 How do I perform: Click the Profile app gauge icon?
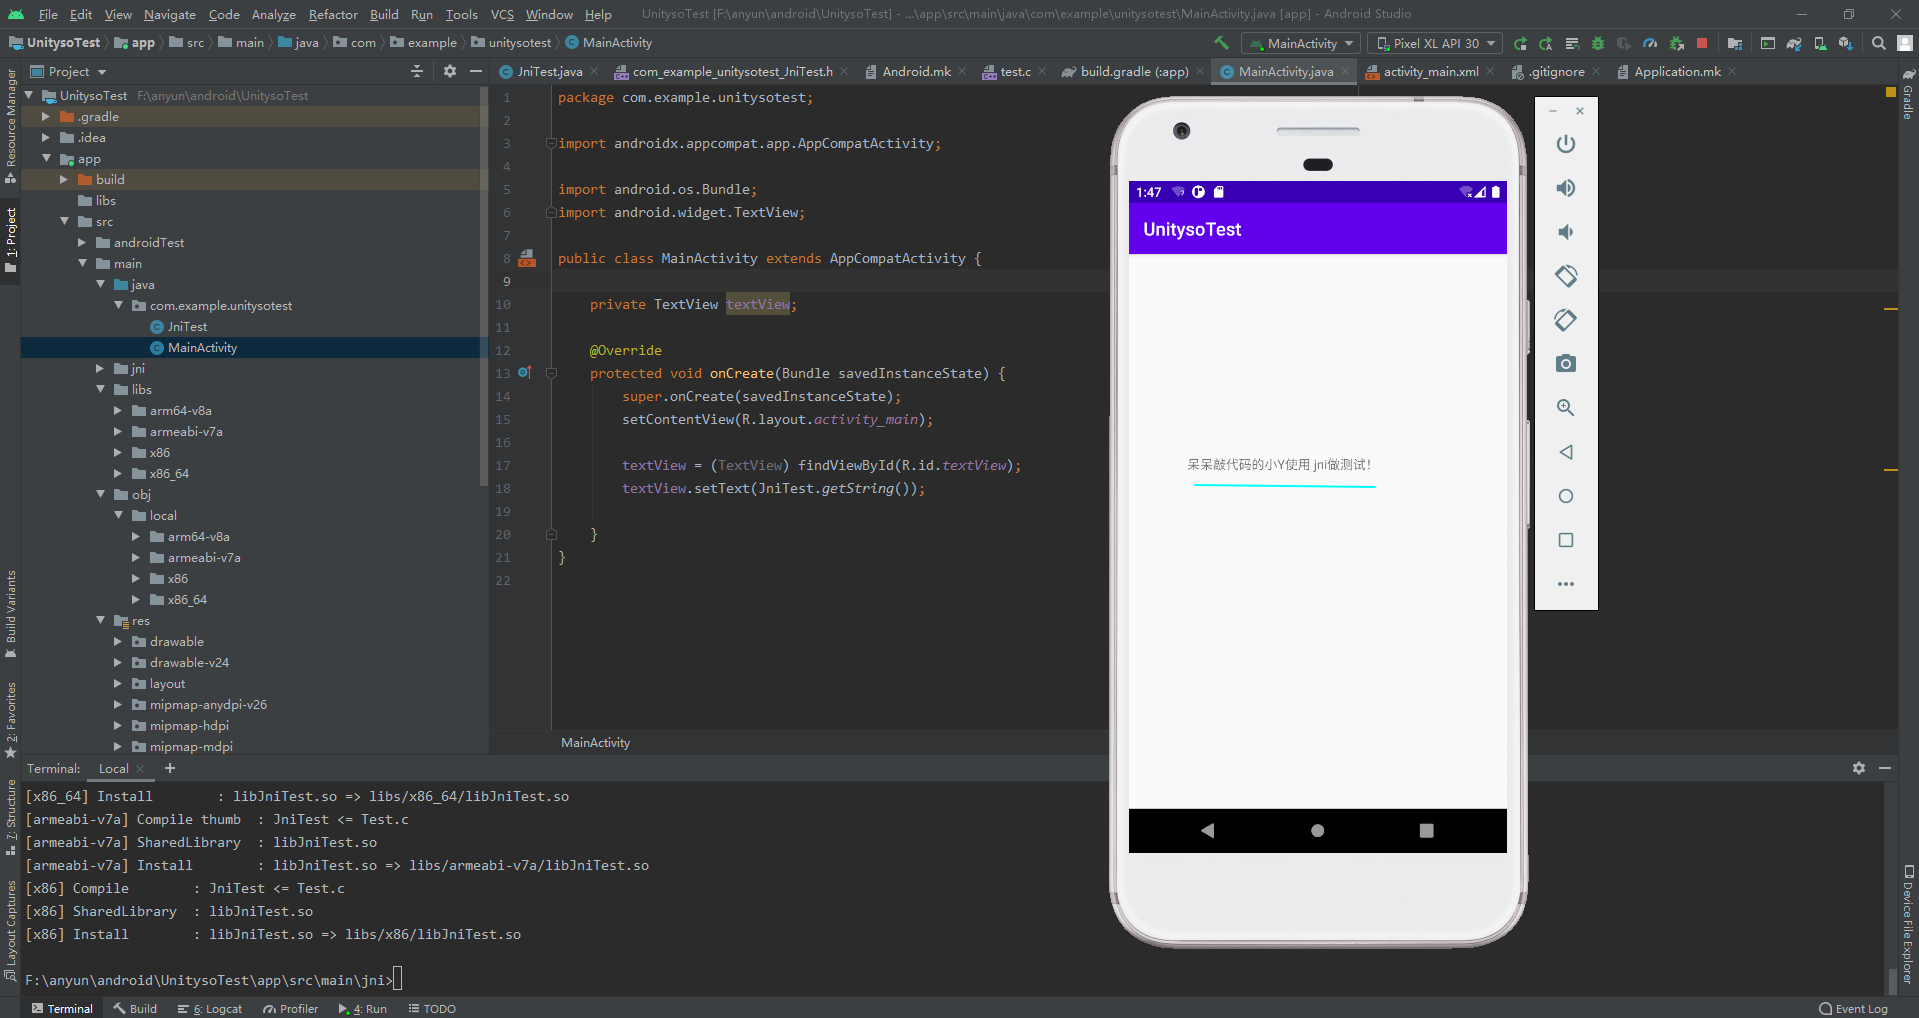click(x=1650, y=43)
